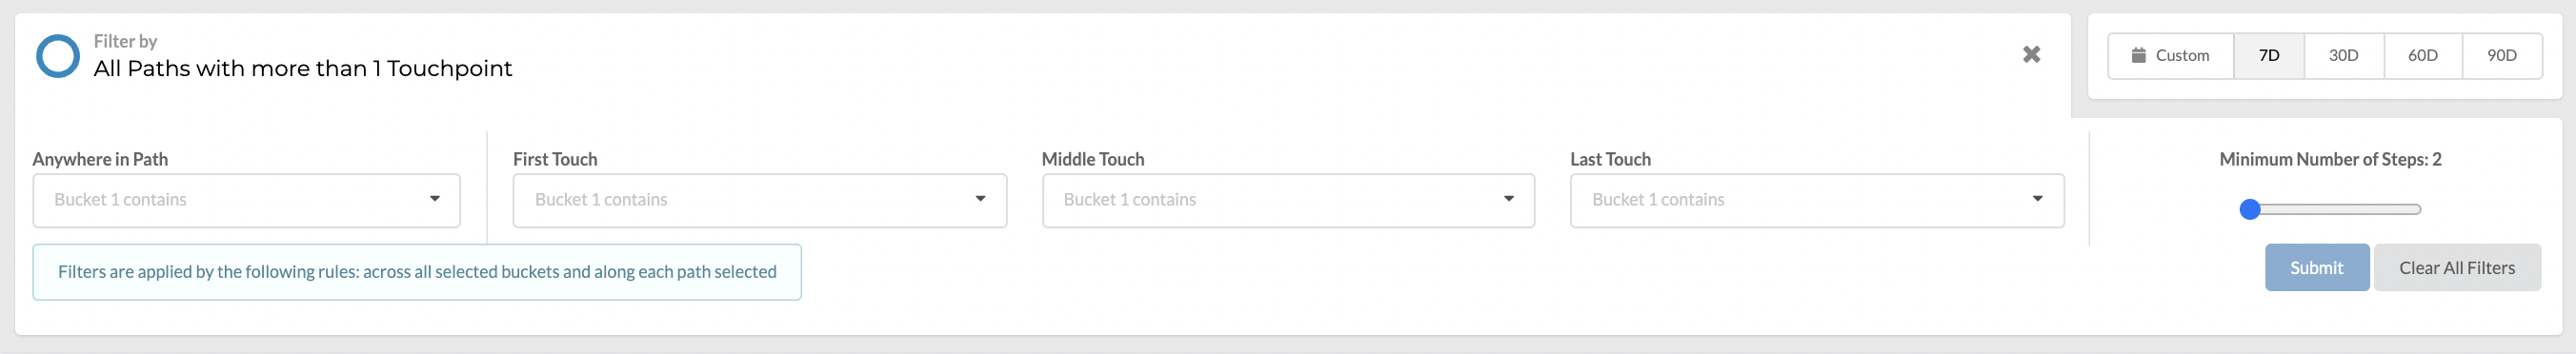Click the blue circle filter icon
Image resolution: width=2576 pixels, height=354 pixels.
58,56
